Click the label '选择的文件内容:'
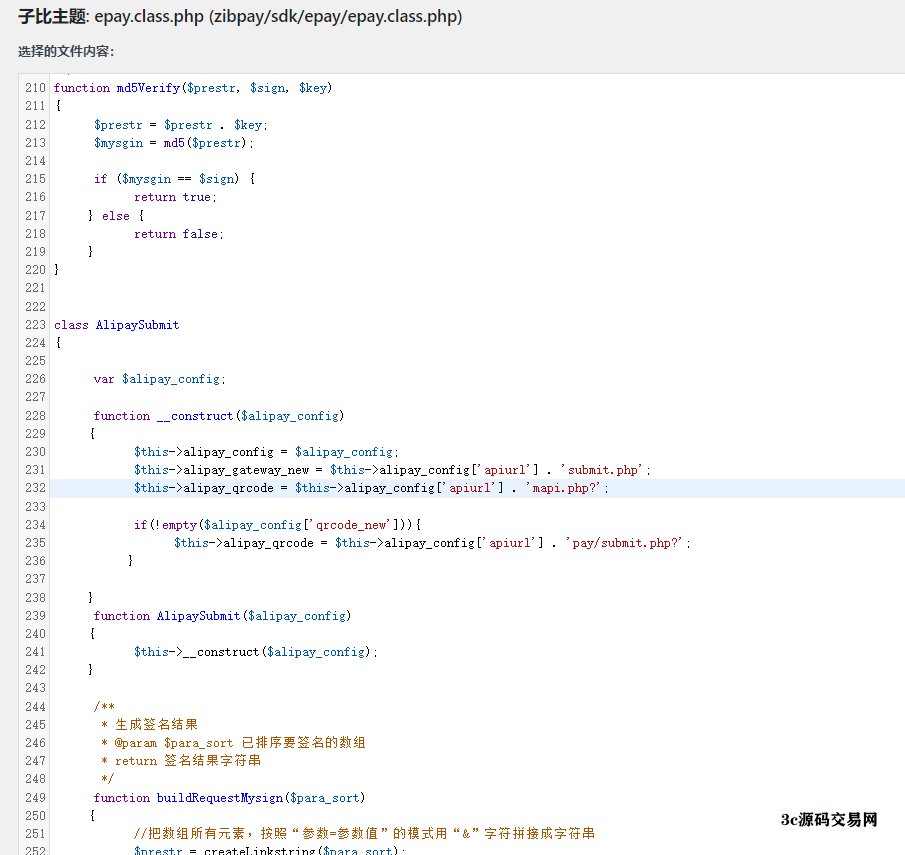 tap(66, 51)
